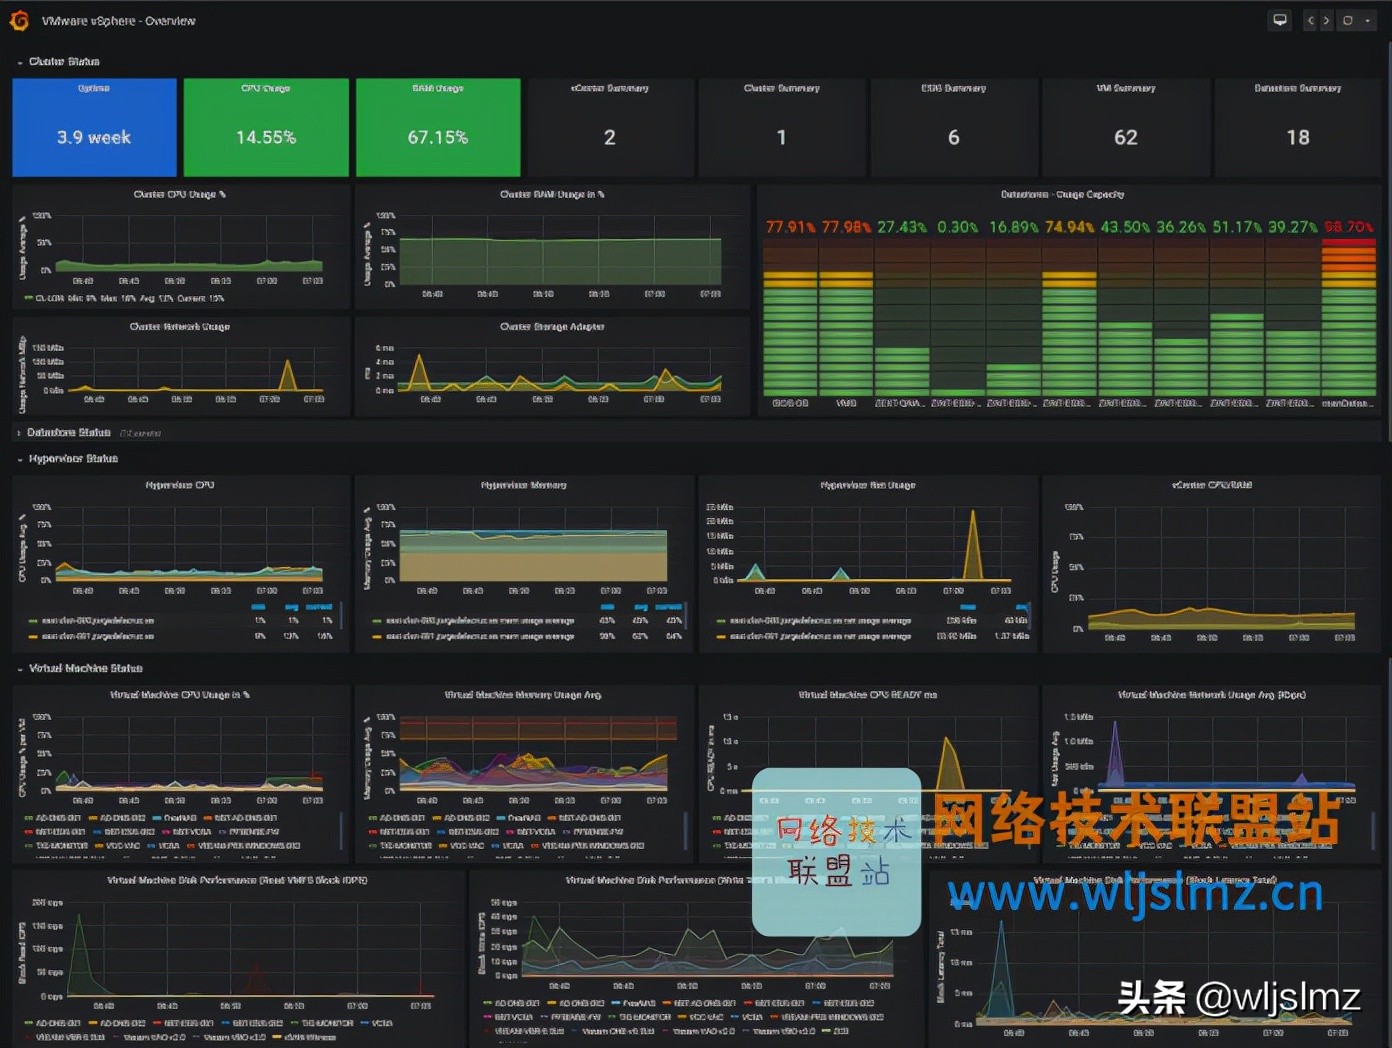The image size is (1392, 1048).
Task: Click the 74.94% datastore gauge value
Action: [1069, 227]
